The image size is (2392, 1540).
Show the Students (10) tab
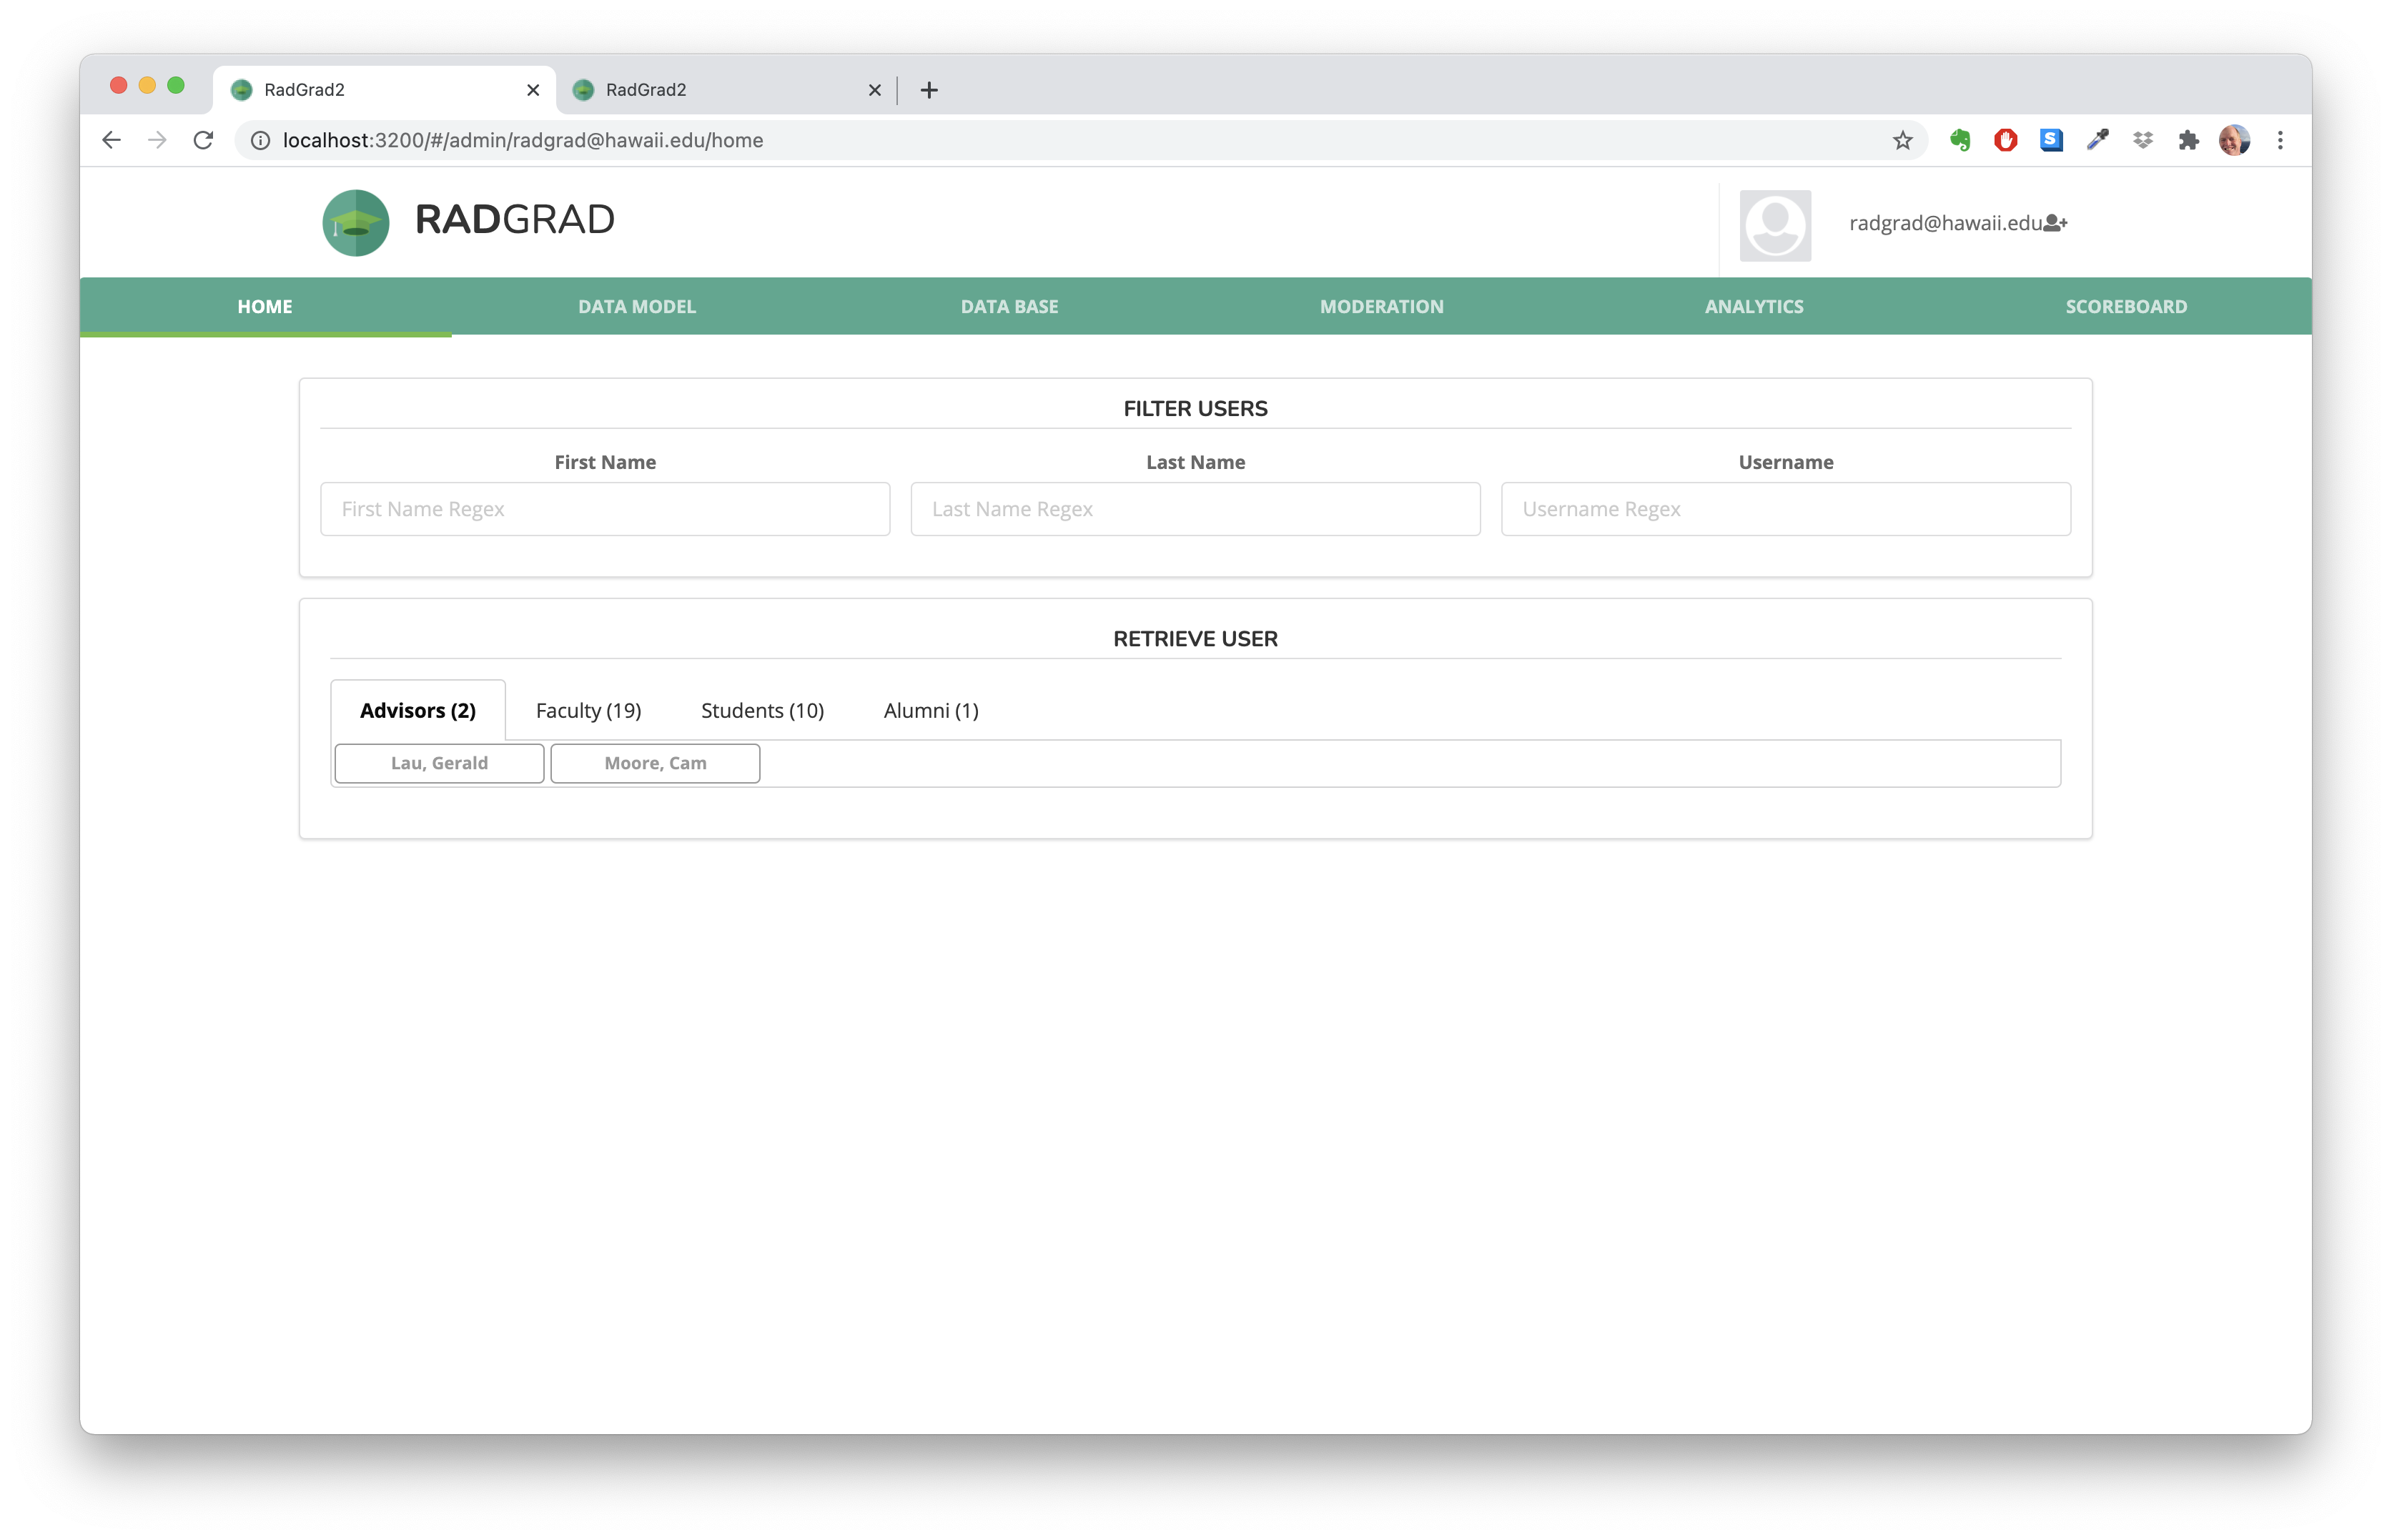pyautogui.click(x=762, y=710)
